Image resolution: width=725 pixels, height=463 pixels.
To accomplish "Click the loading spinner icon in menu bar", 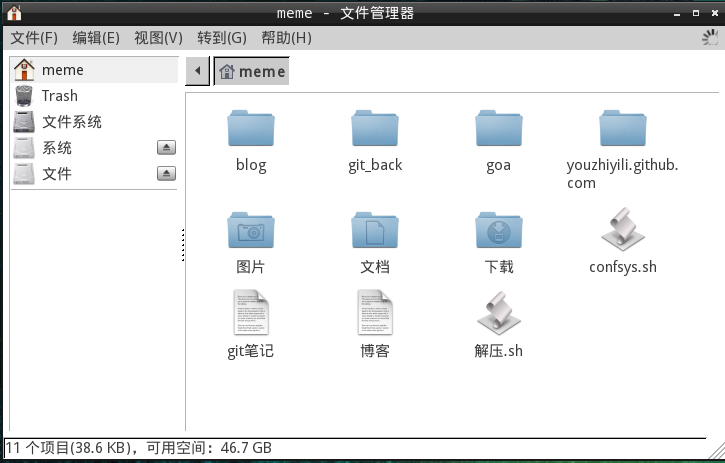I will pos(710,37).
